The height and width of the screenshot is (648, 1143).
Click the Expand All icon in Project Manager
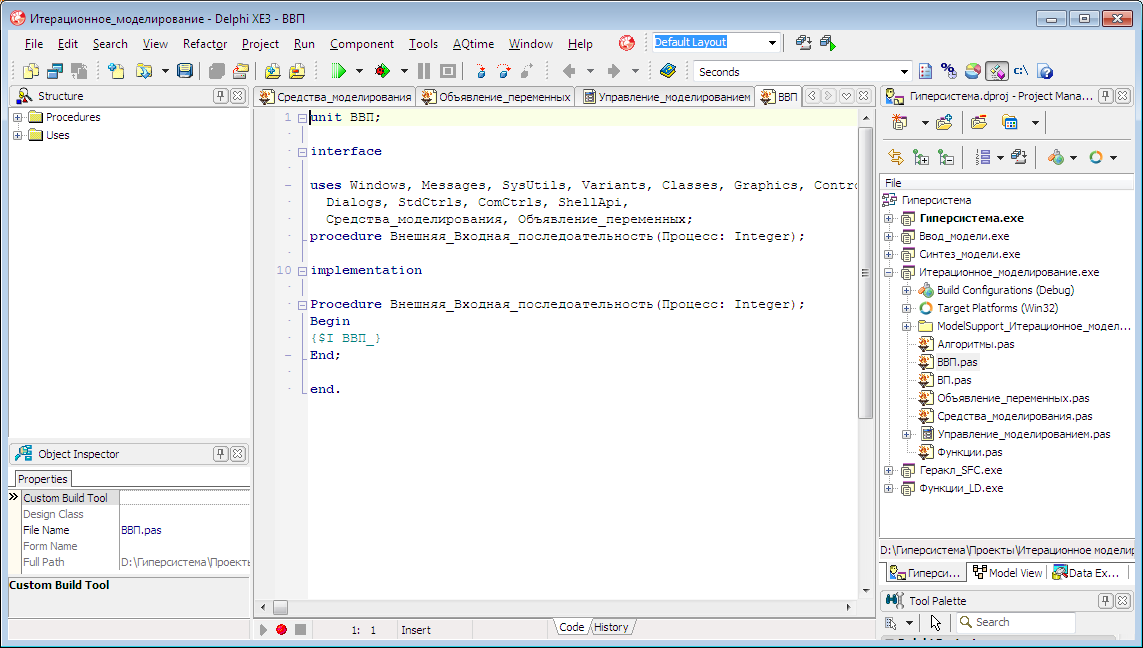pyautogui.click(x=921, y=157)
